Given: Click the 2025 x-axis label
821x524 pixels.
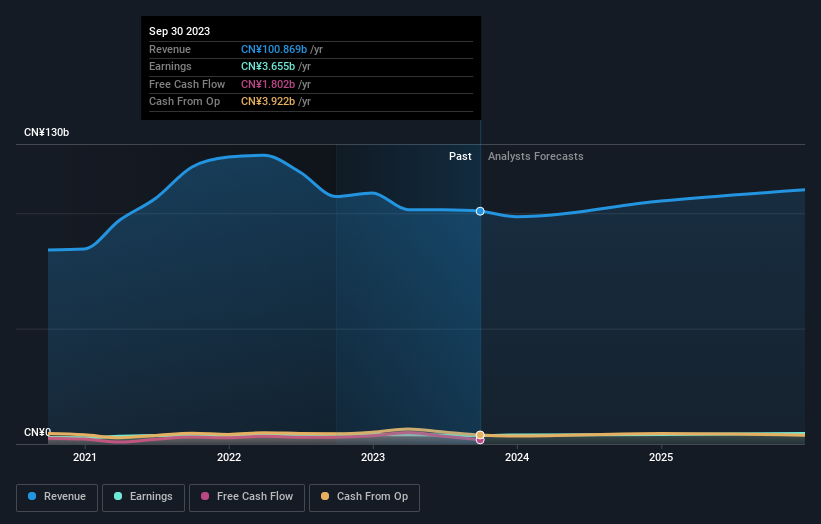Looking at the screenshot, I should (661, 458).
